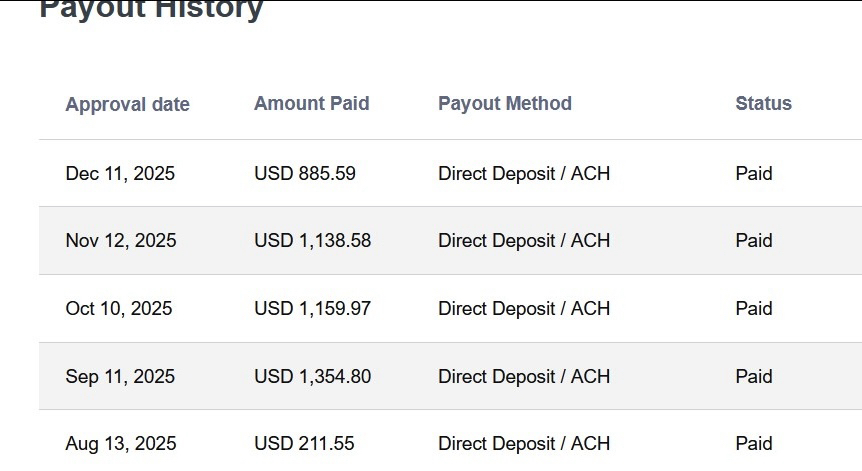Screen dimensions: 862x471
Task: Click the Amount Paid column header
Action: coord(311,103)
